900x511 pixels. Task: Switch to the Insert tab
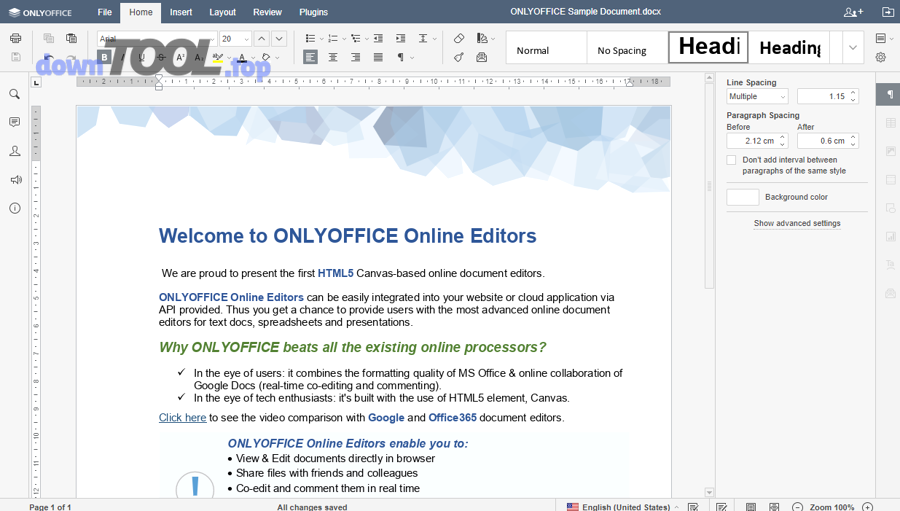[181, 12]
